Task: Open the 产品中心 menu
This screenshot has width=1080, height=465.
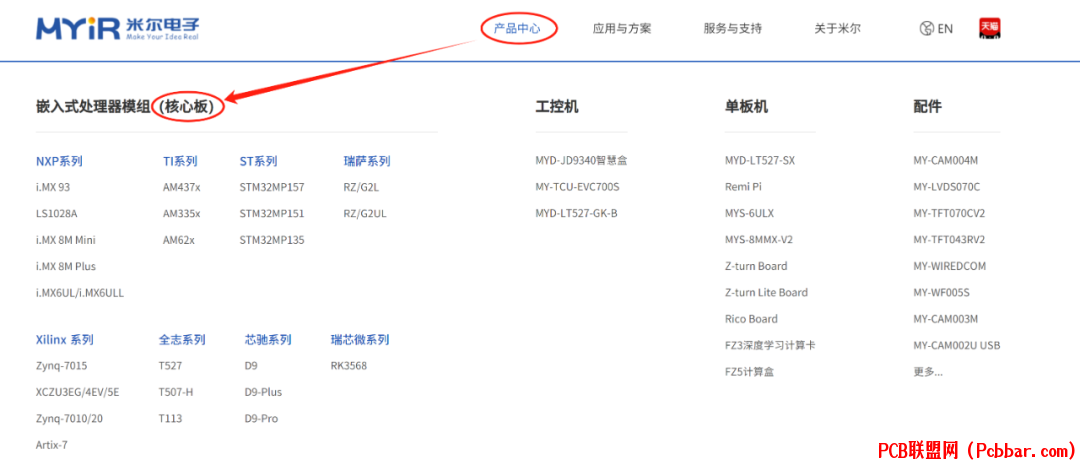Action: [517, 28]
